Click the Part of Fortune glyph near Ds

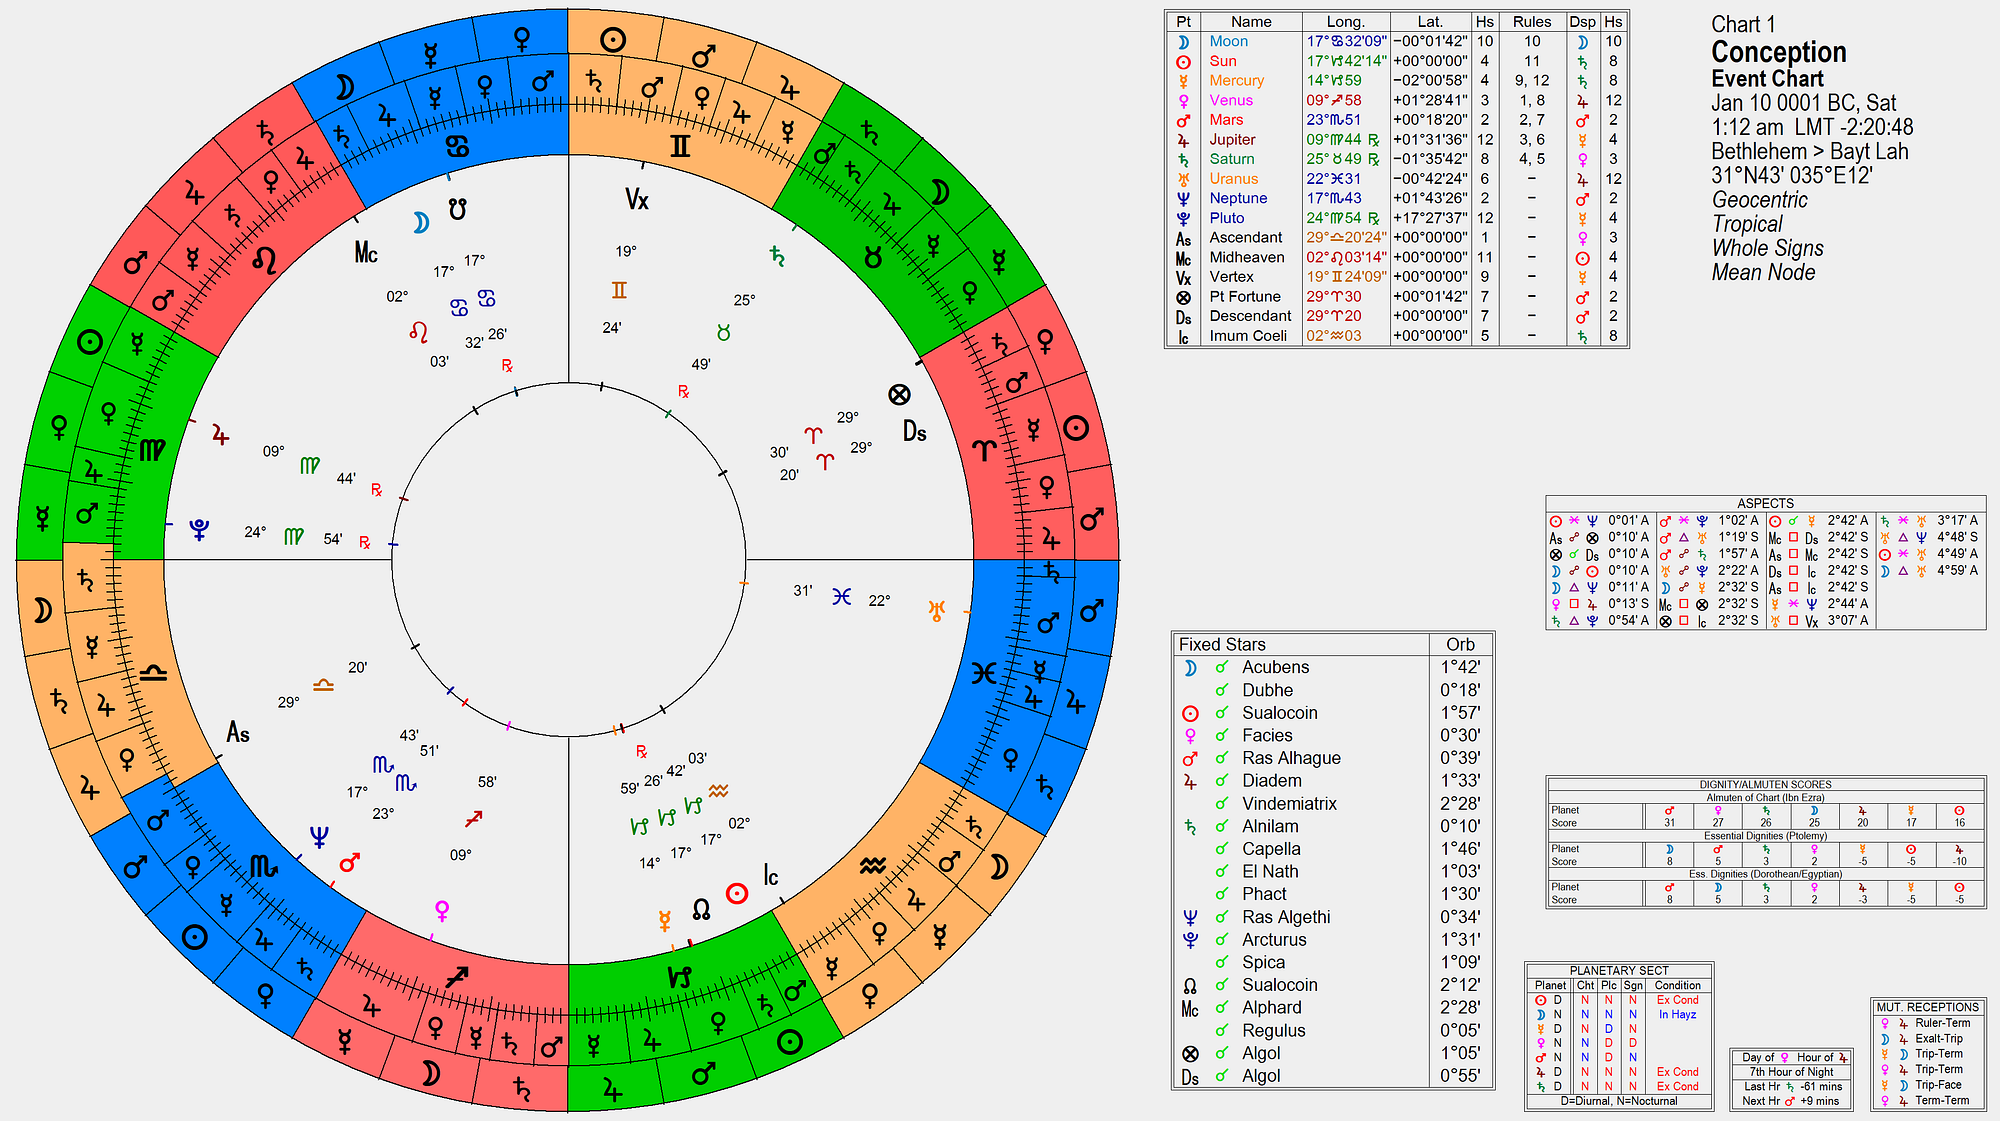pos(899,395)
